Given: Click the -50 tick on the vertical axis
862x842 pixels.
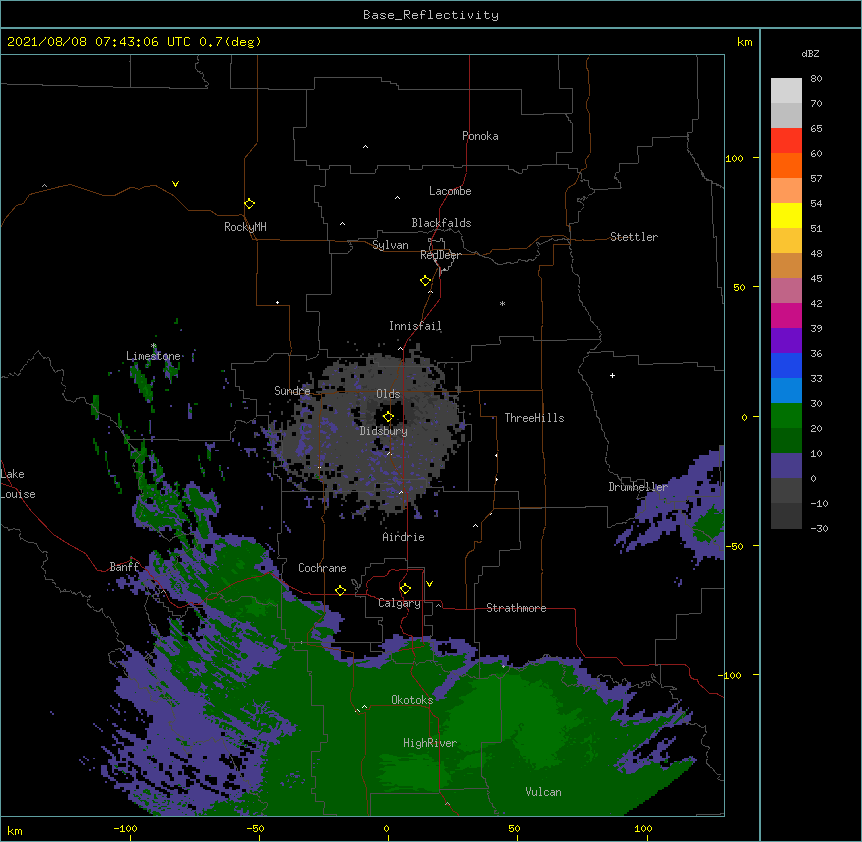Looking at the screenshot, I should (x=734, y=546).
